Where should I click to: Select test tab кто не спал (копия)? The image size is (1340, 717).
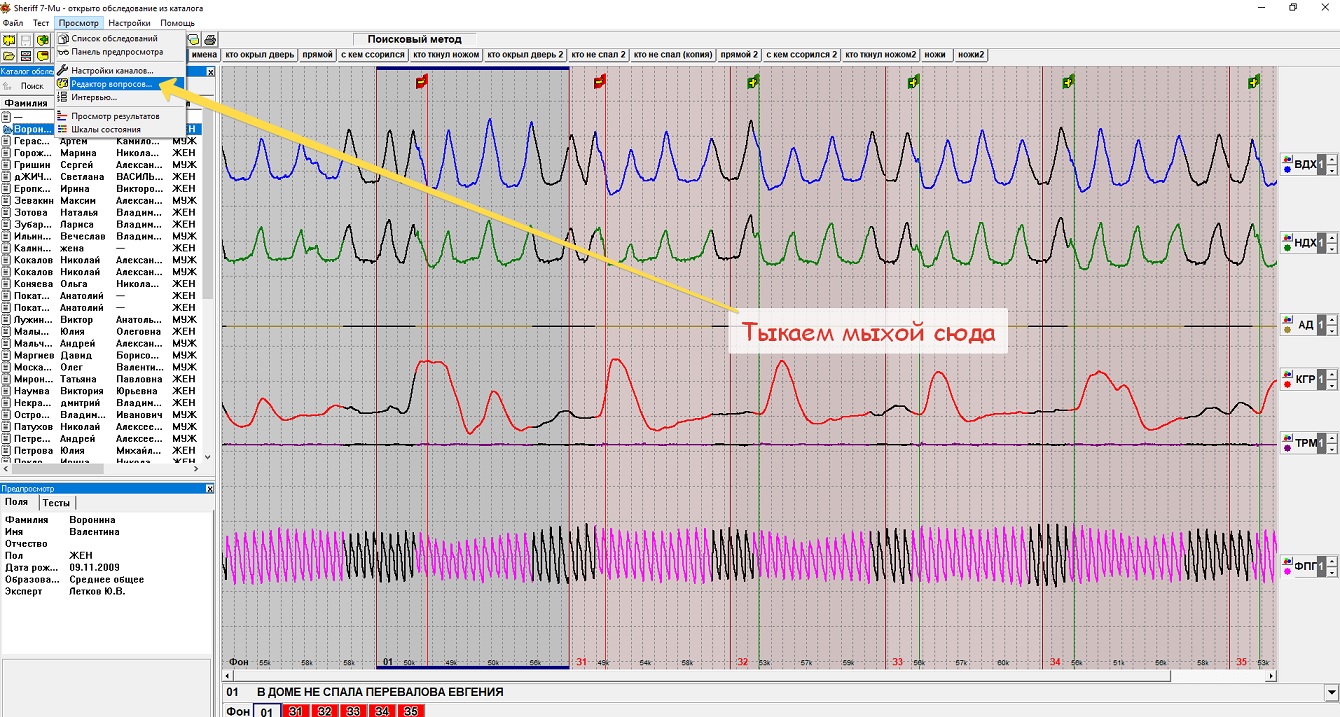pos(673,55)
